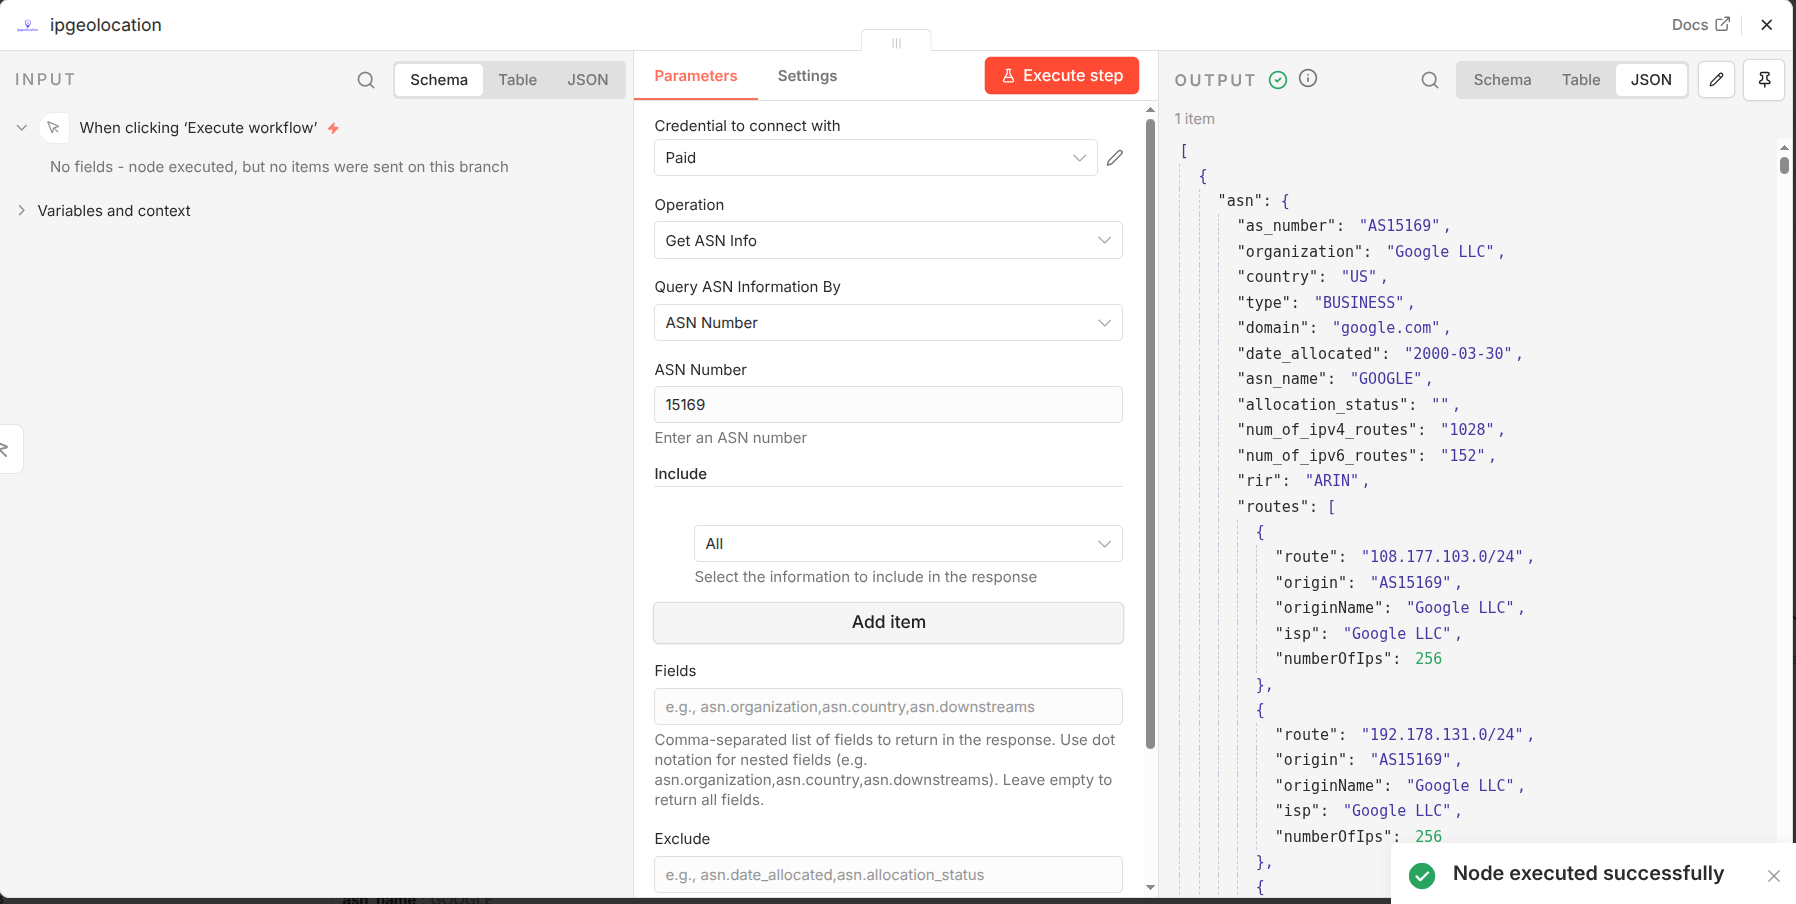
Task: Switch INPUT view to Table
Action: click(x=517, y=80)
